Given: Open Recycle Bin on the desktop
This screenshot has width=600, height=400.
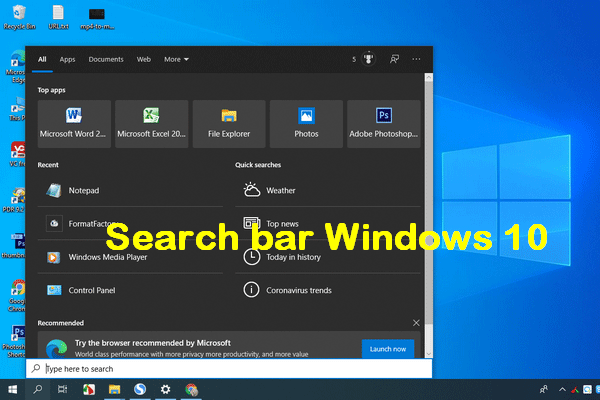Looking at the screenshot, I should click(x=19, y=18).
